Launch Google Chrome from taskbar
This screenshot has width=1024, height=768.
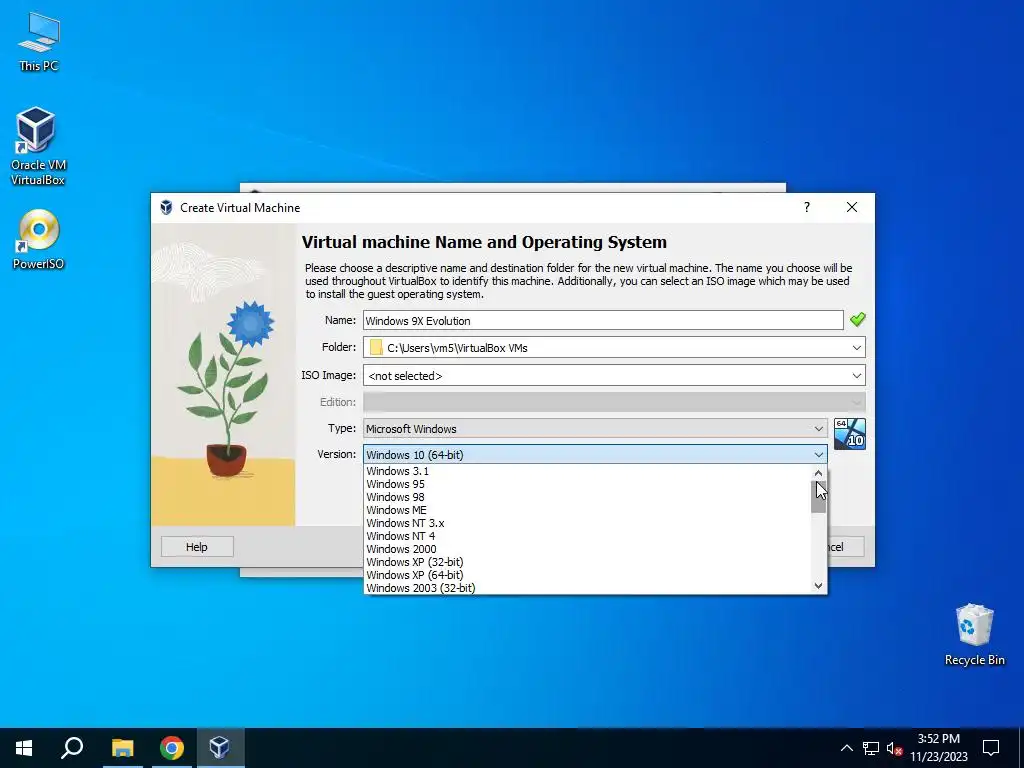(171, 748)
